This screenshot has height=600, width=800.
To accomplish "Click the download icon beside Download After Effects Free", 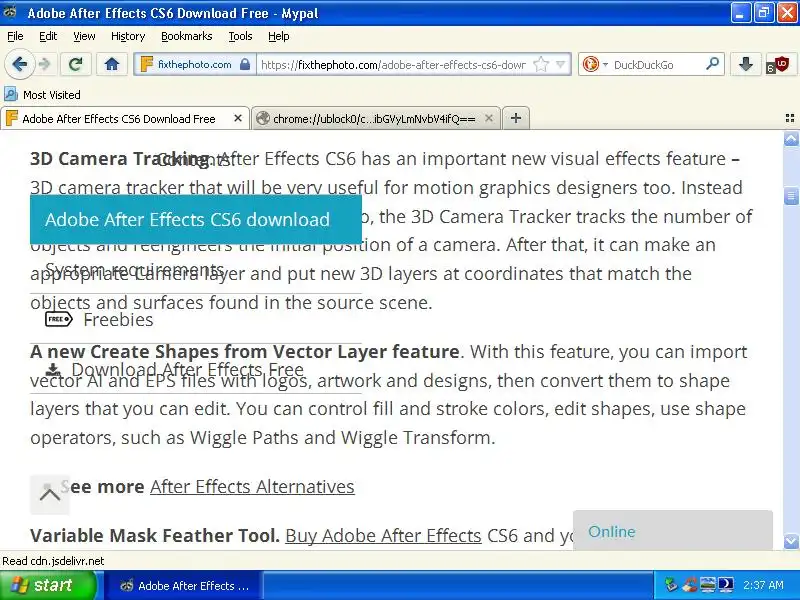I will [53, 370].
